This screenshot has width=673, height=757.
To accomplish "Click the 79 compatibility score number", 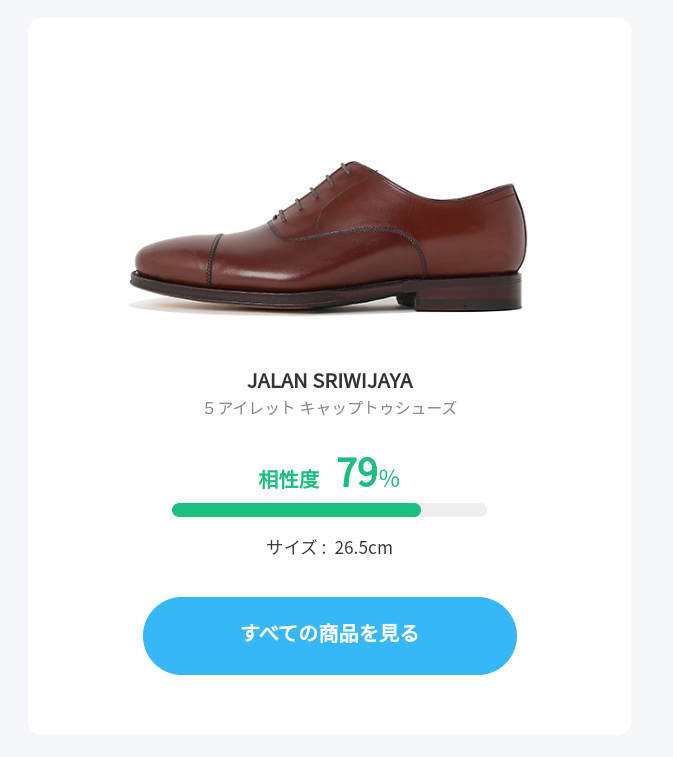I will coord(357,473).
